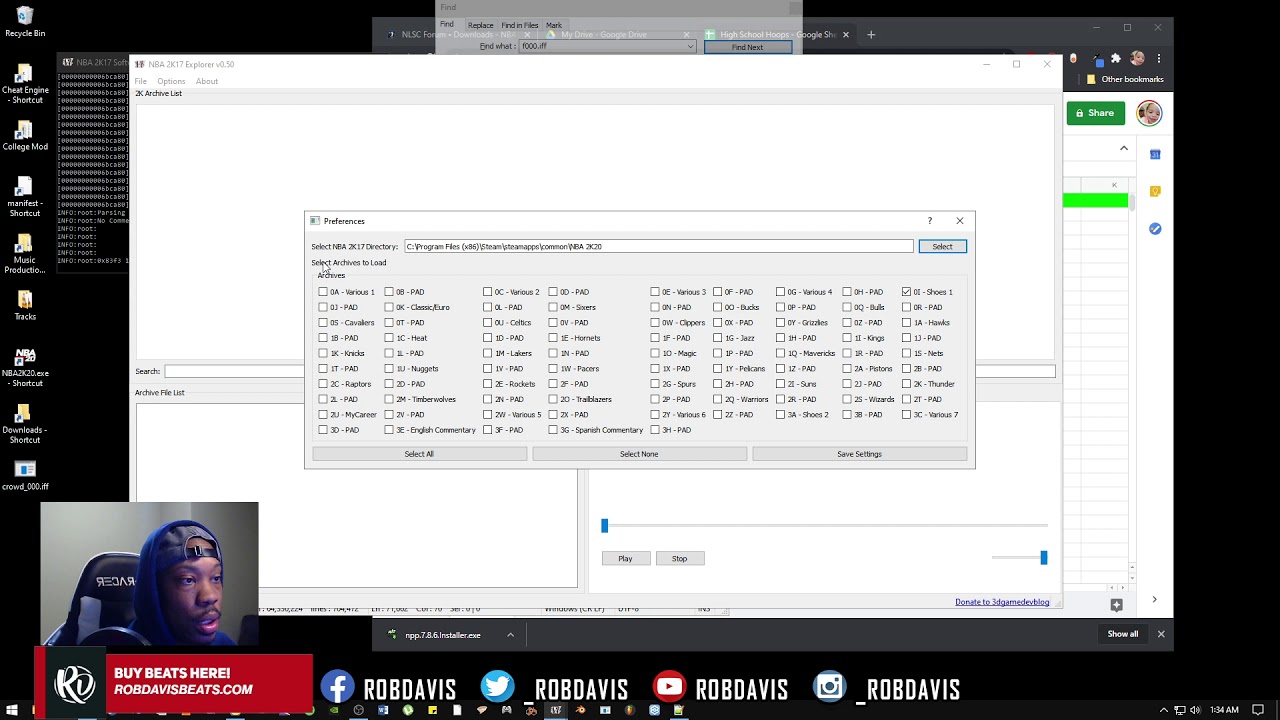This screenshot has height=720, width=1280.
Task: Open Google Tasks side panel icon
Action: coord(1155,229)
